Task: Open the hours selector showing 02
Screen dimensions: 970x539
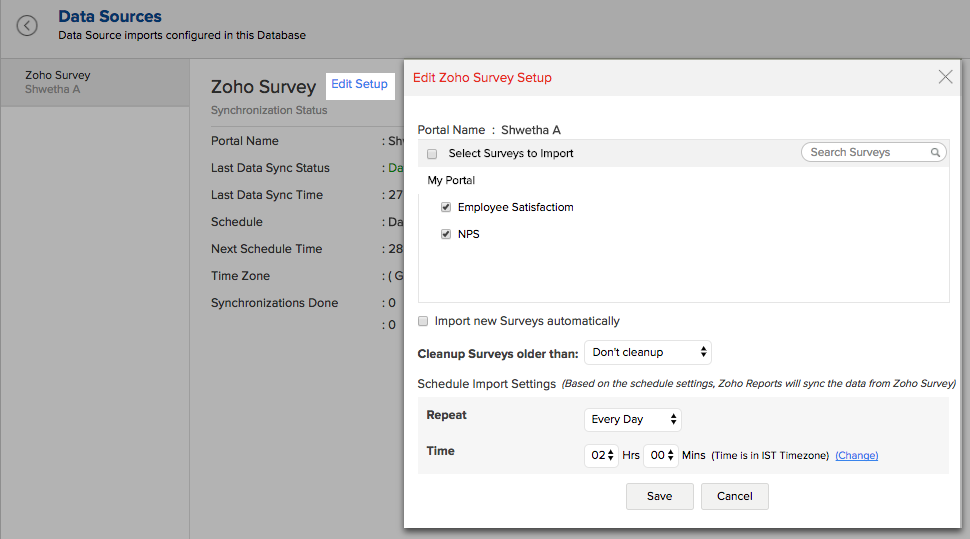Action: [x=601, y=455]
